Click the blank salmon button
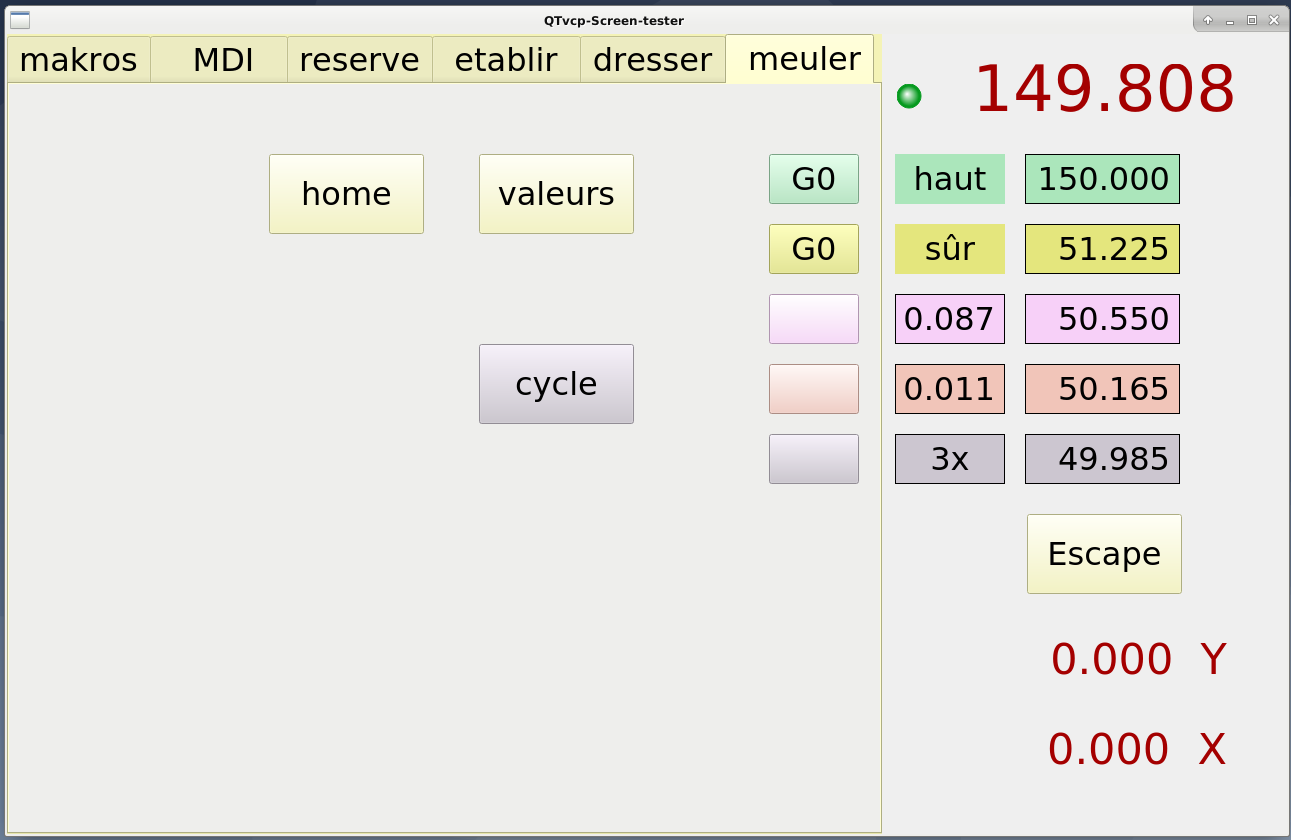1291x840 pixels. (x=814, y=389)
